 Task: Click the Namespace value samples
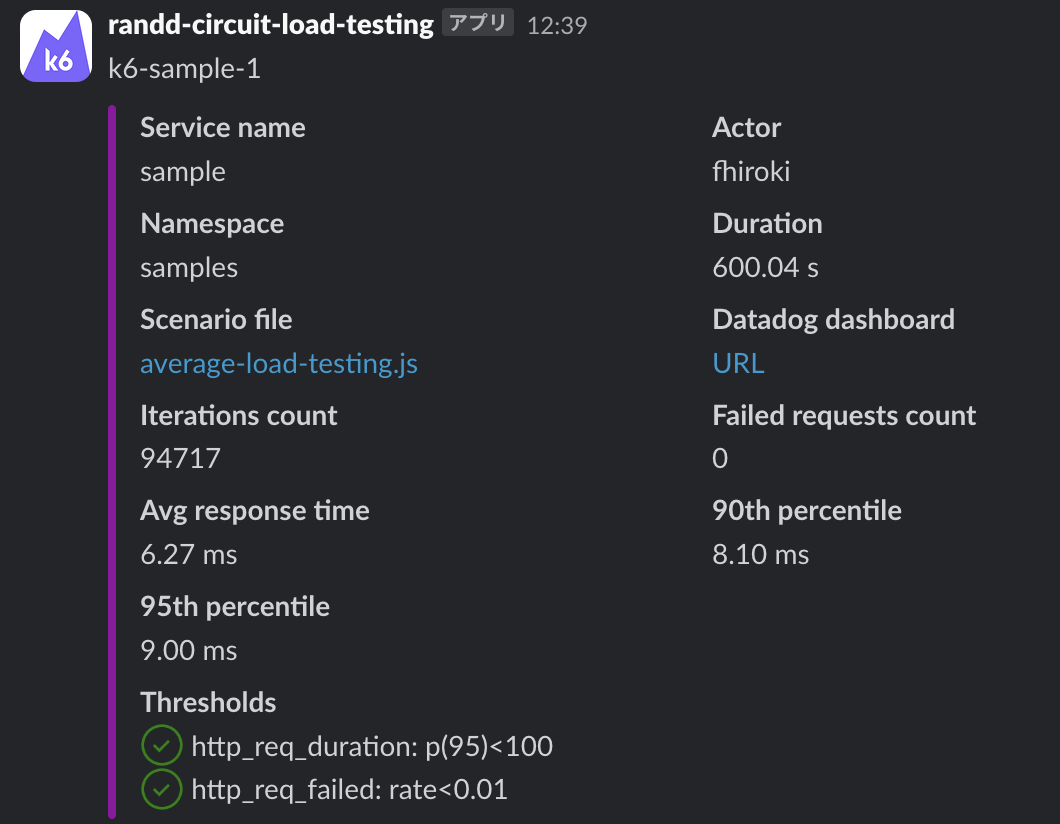pyautogui.click(x=189, y=268)
